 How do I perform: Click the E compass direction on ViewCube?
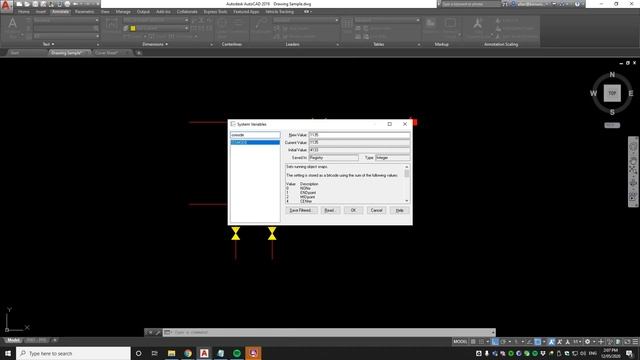click(x=631, y=93)
